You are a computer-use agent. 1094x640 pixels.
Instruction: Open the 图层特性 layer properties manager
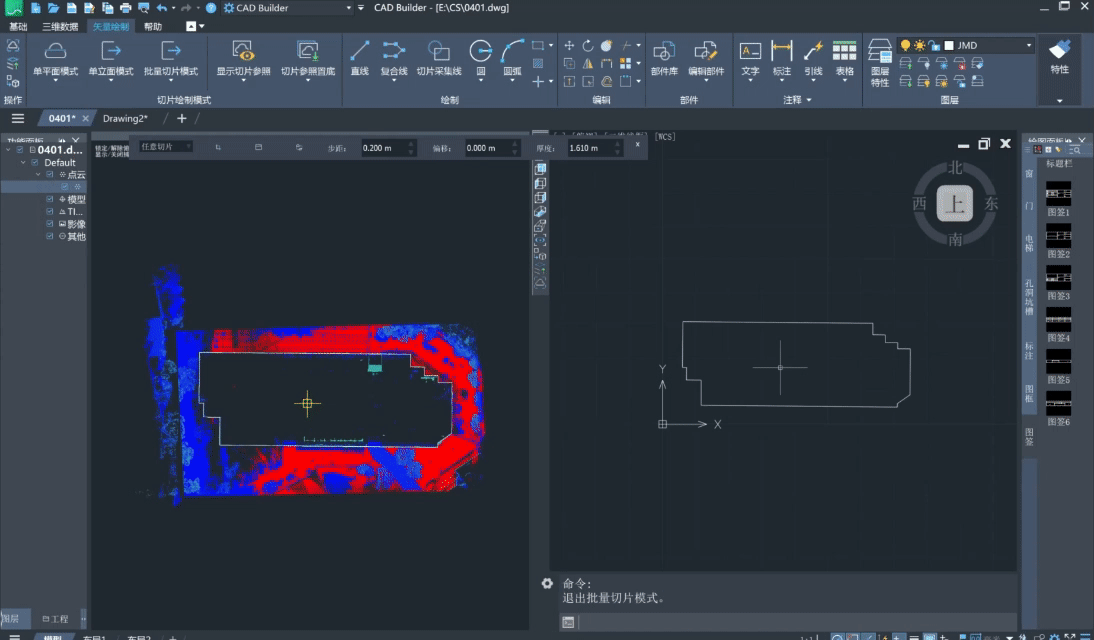(879, 53)
